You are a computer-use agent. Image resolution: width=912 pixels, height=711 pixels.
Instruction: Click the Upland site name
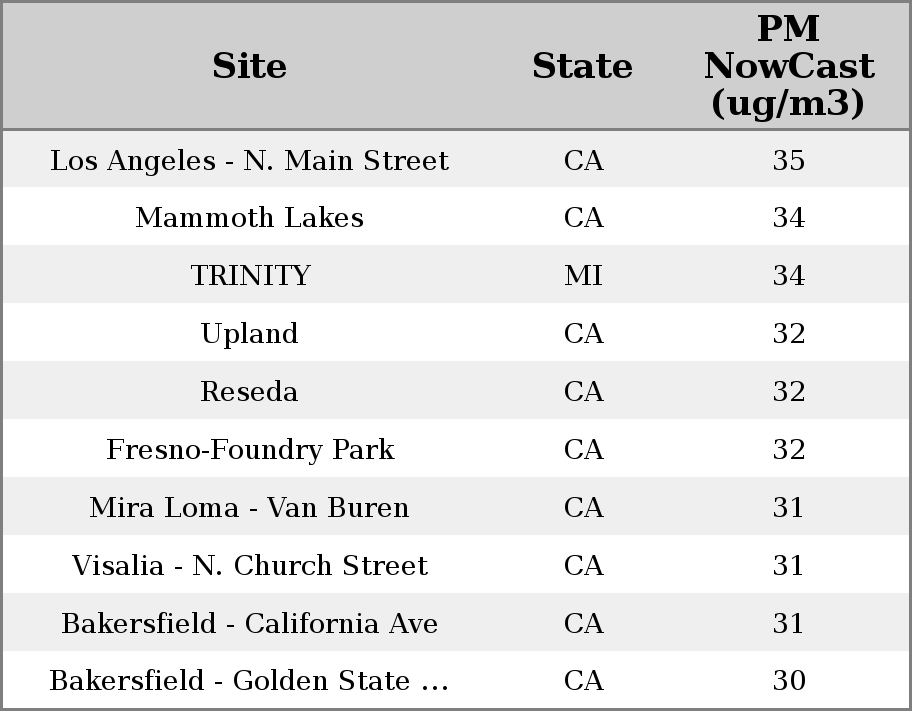click(250, 333)
